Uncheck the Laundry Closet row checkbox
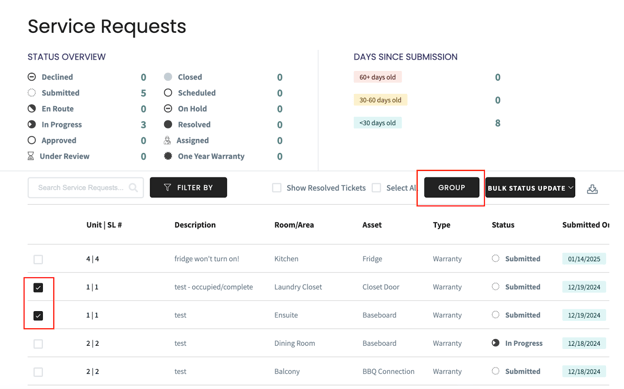 (38, 287)
